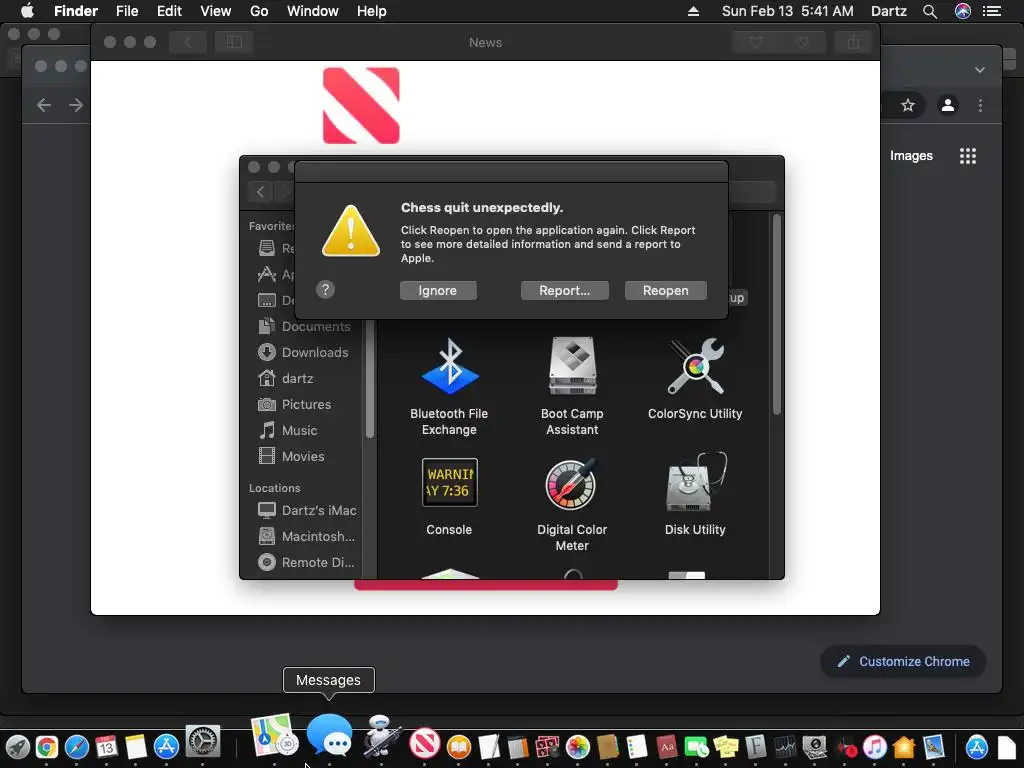Click the Customize Chrome button
Viewport: 1024px width, 768px height.
pos(903,662)
